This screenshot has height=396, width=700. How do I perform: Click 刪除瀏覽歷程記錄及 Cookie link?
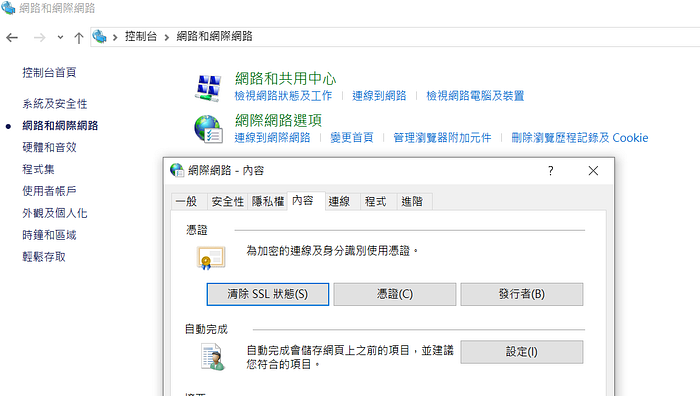click(579, 138)
